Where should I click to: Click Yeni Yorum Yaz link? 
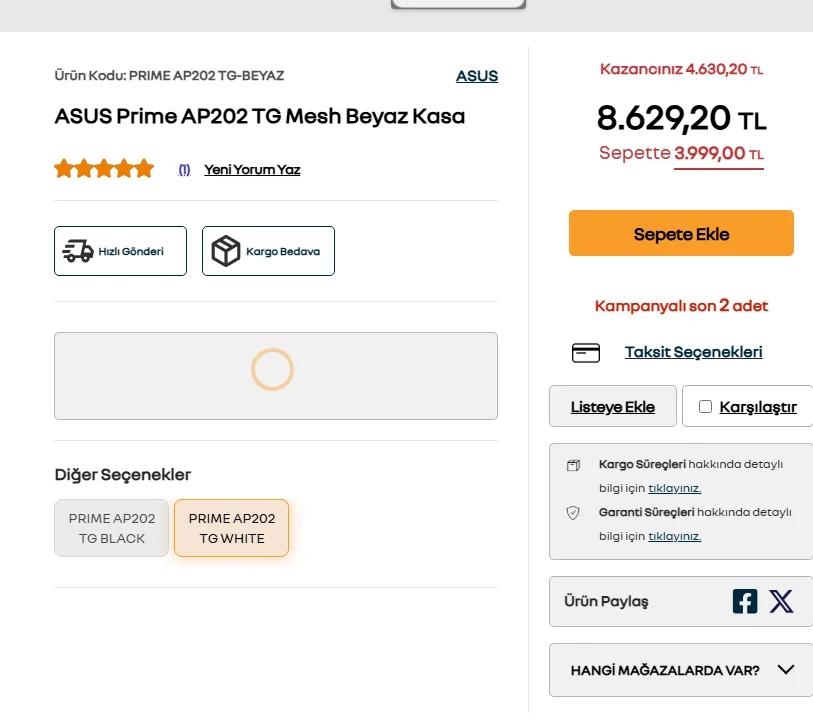click(x=252, y=170)
